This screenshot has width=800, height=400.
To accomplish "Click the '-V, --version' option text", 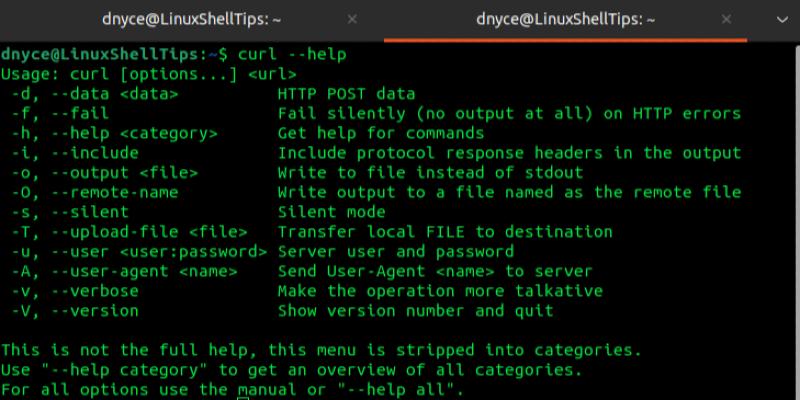I will point(76,311).
